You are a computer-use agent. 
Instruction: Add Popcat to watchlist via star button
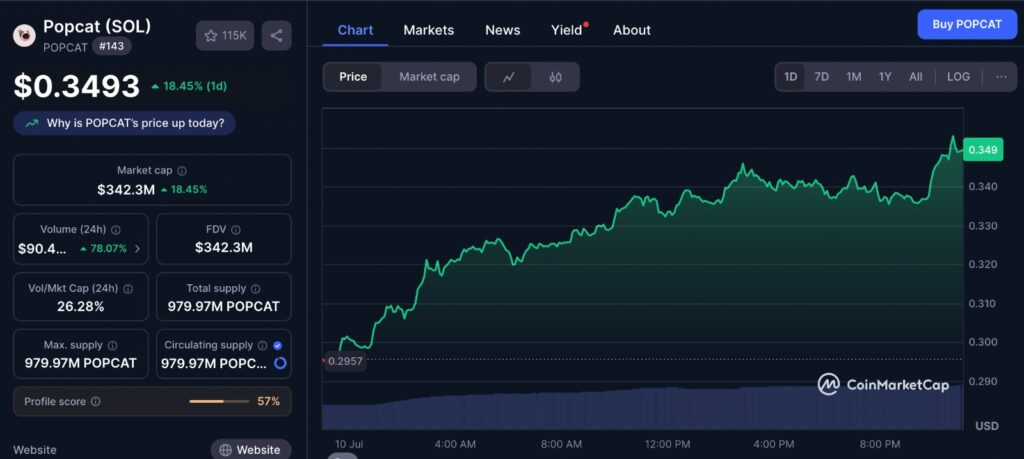pos(225,35)
